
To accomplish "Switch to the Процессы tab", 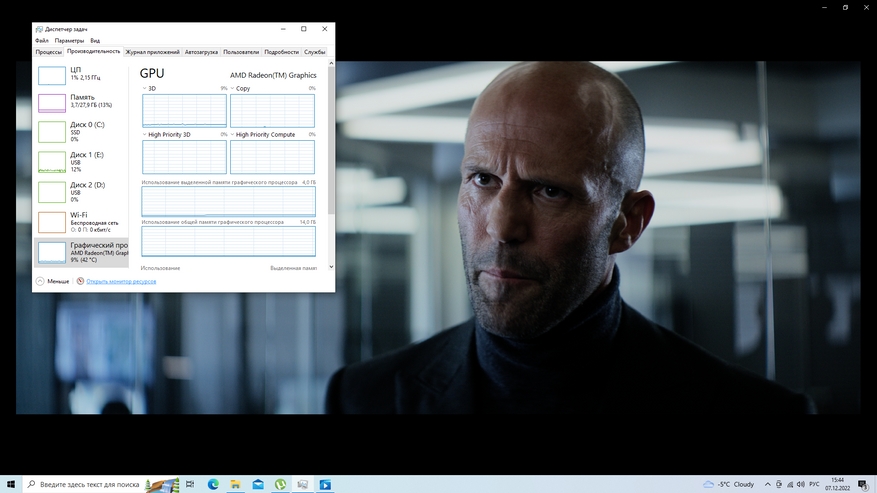I will (x=49, y=52).
